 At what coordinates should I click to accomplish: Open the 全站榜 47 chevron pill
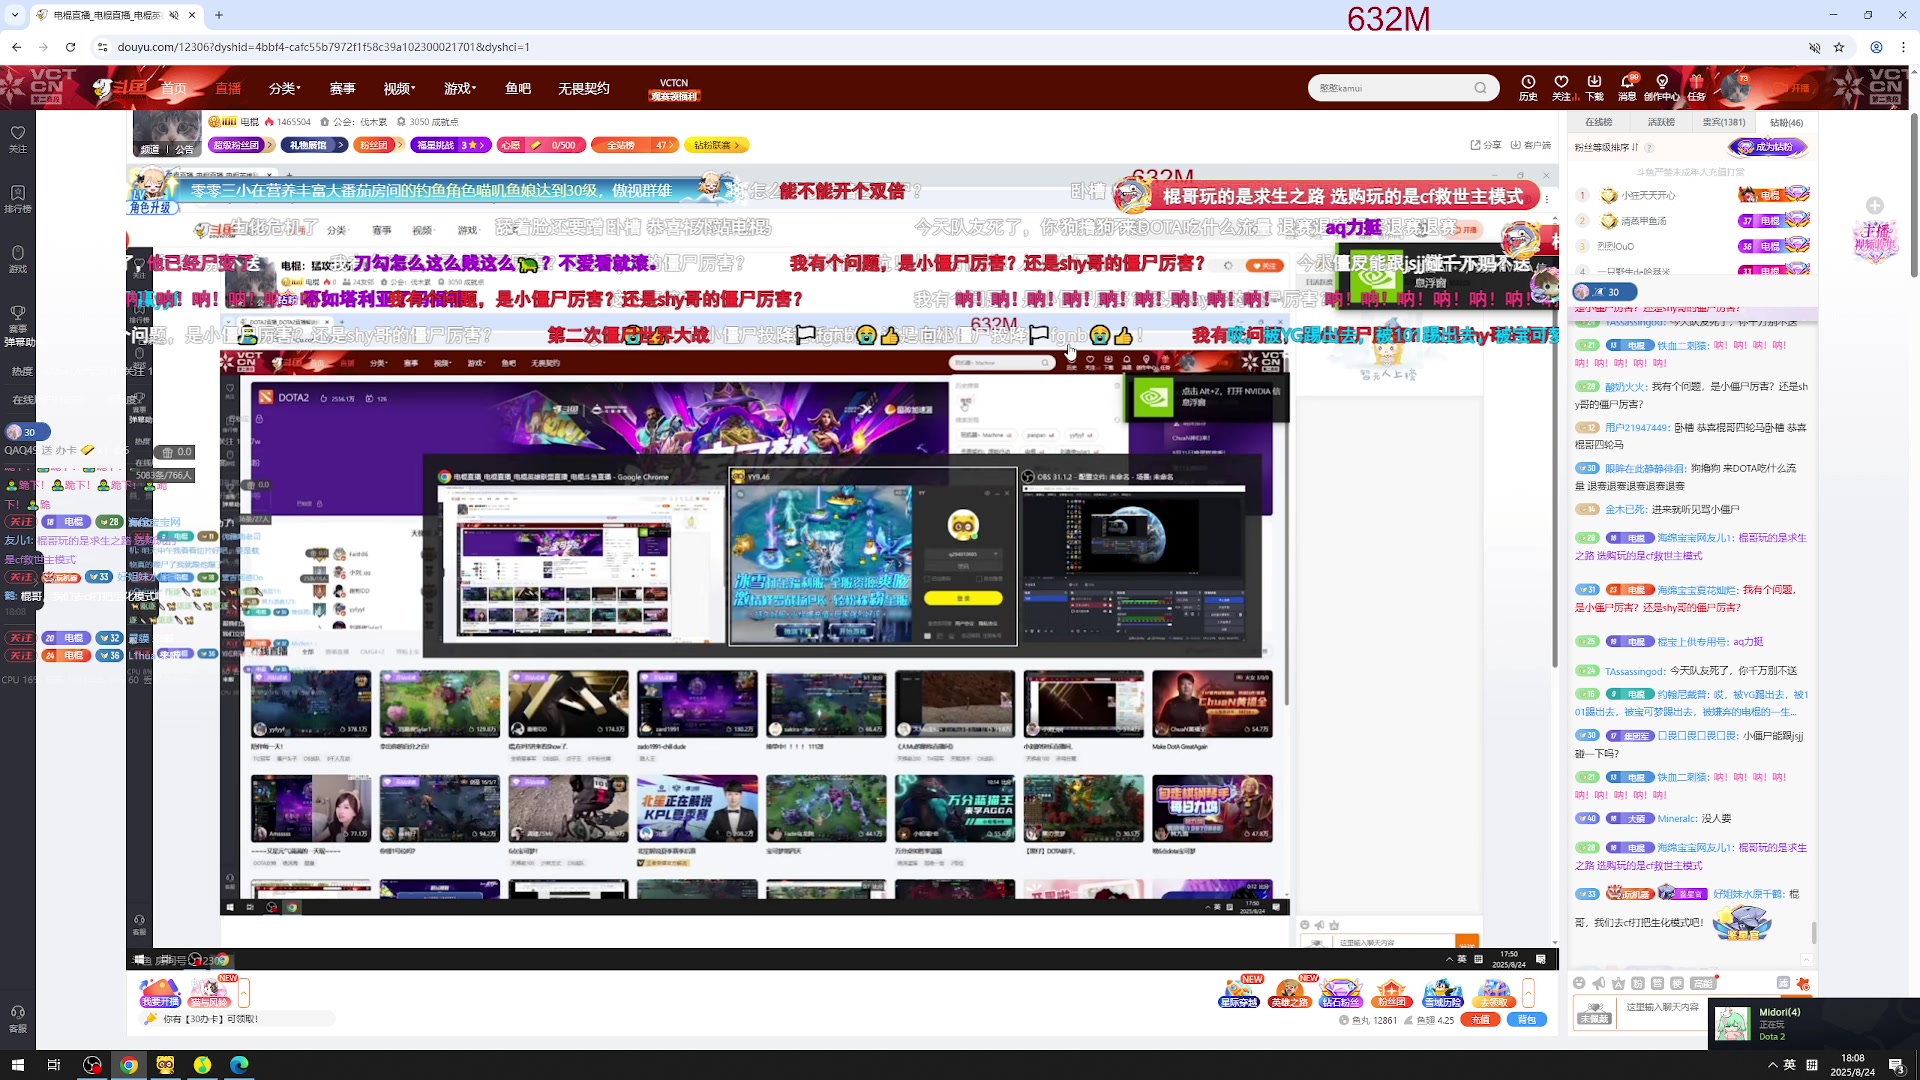click(635, 145)
